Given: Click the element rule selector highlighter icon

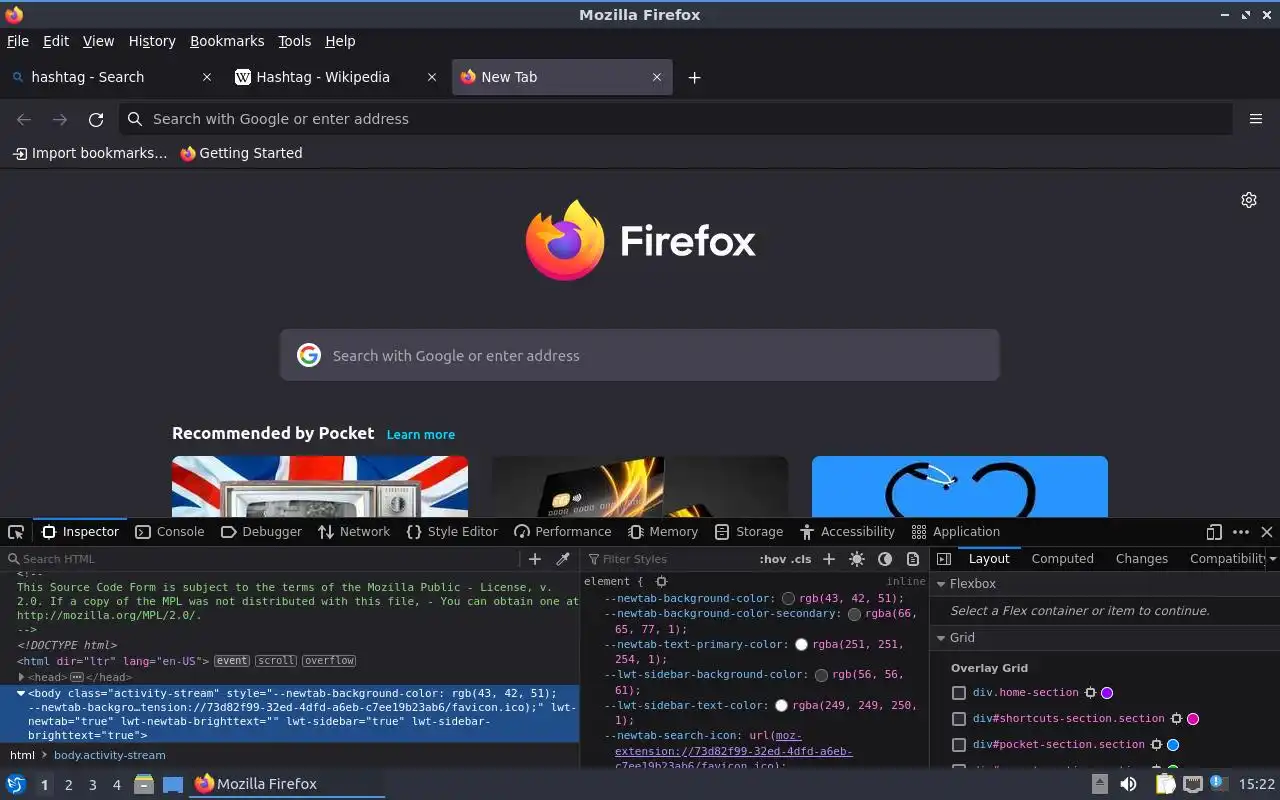Looking at the screenshot, I should (661, 581).
